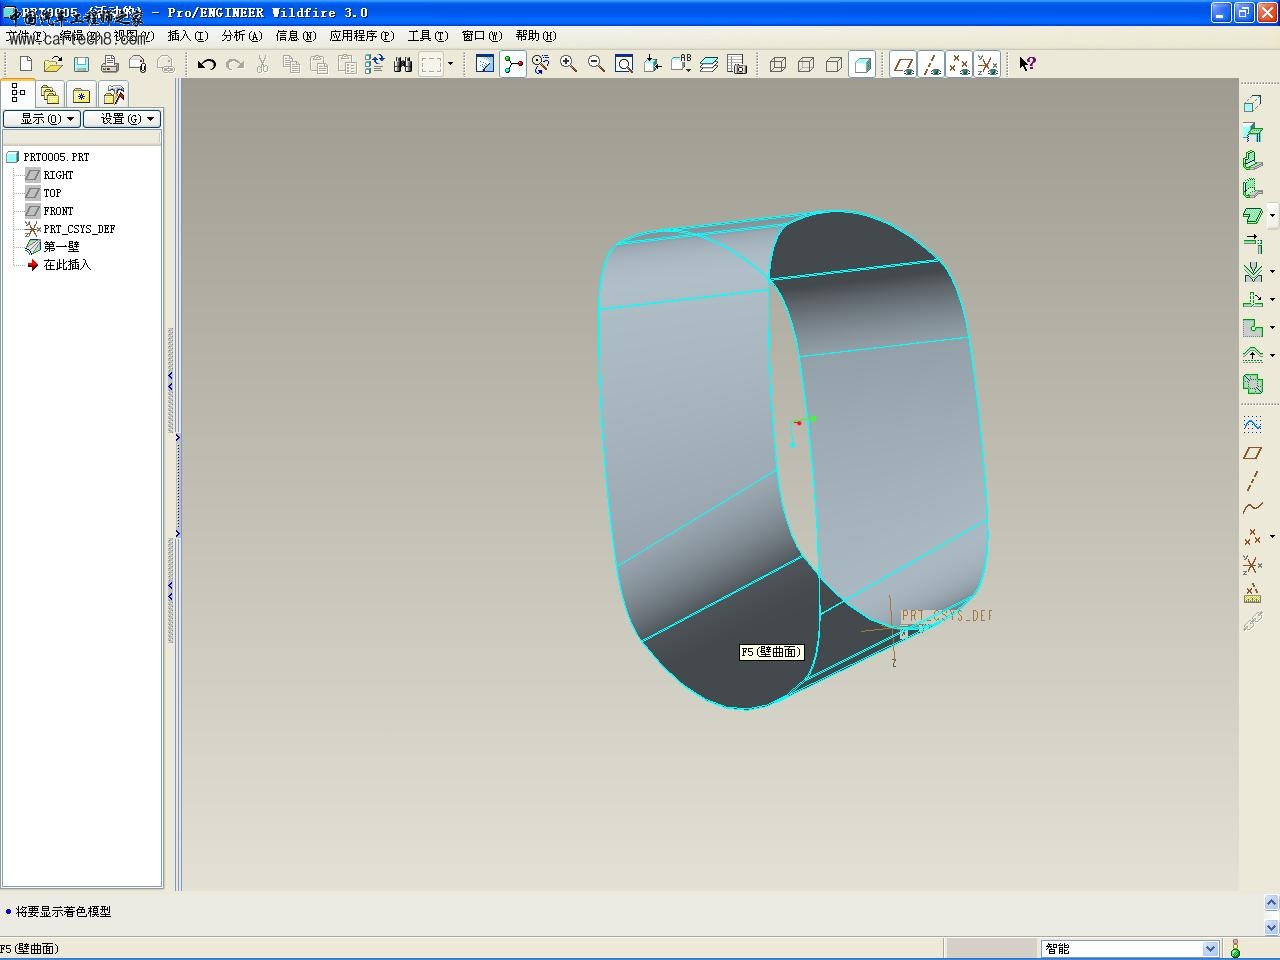
Task: Open the 信息(N) menu
Action: (296, 36)
